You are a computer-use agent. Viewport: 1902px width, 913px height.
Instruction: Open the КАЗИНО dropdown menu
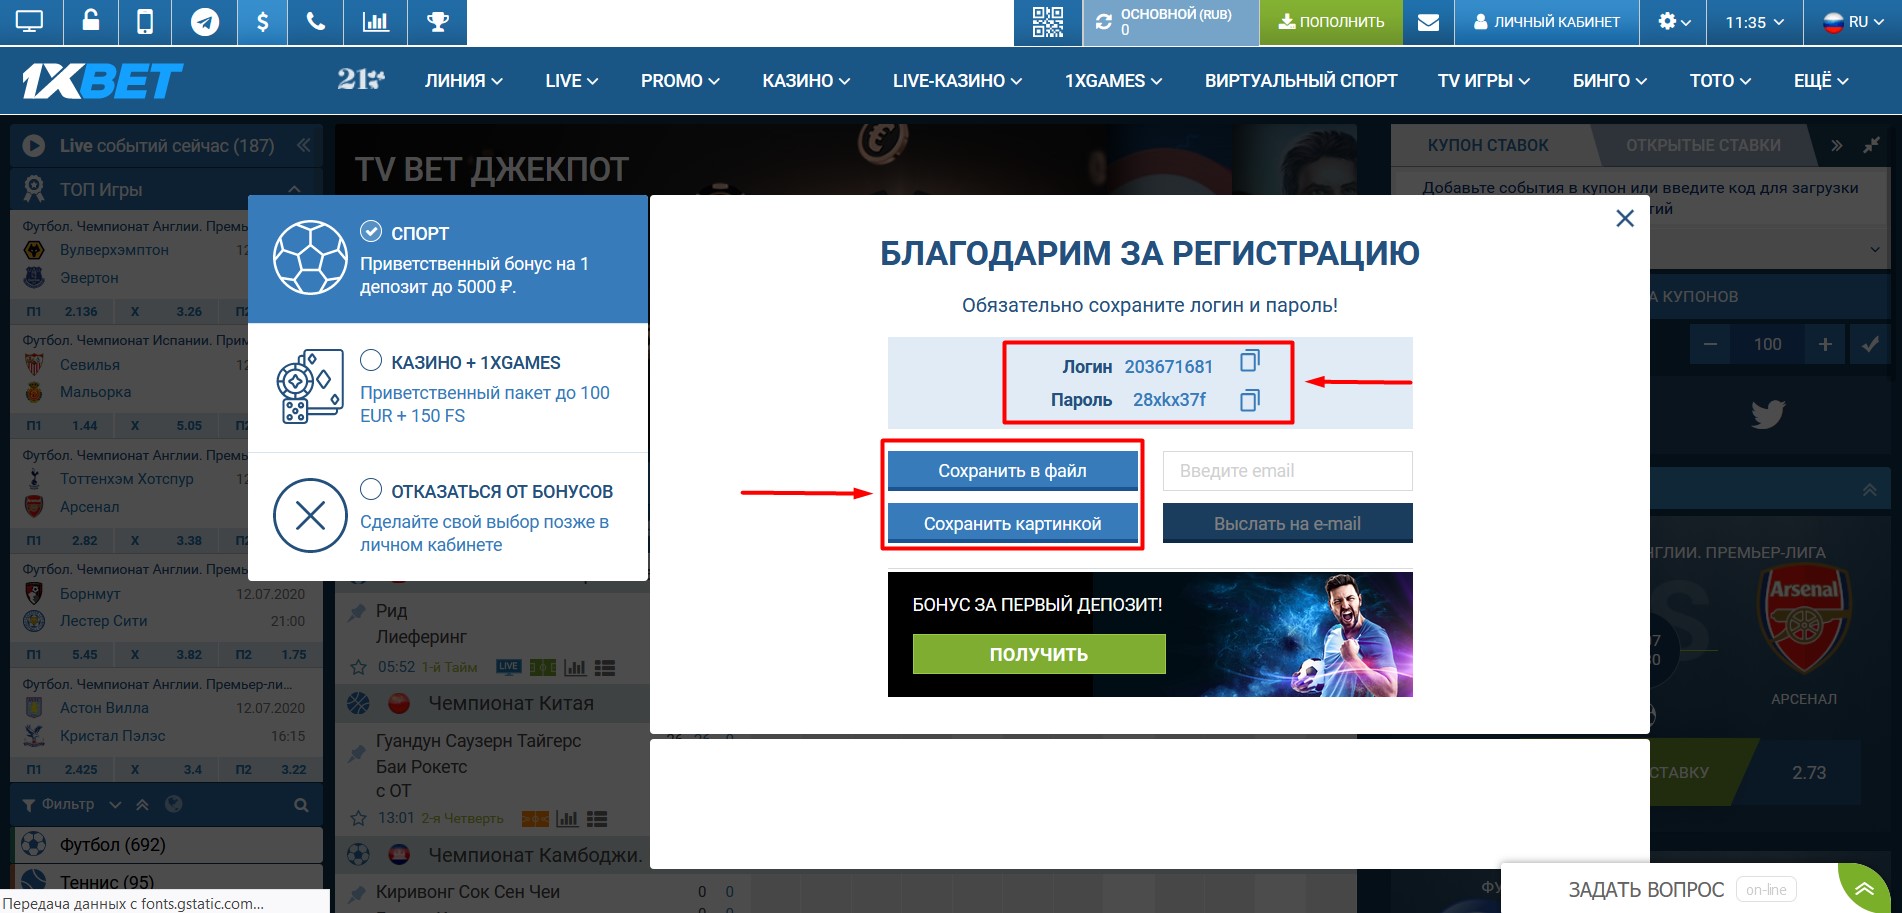[x=806, y=81]
